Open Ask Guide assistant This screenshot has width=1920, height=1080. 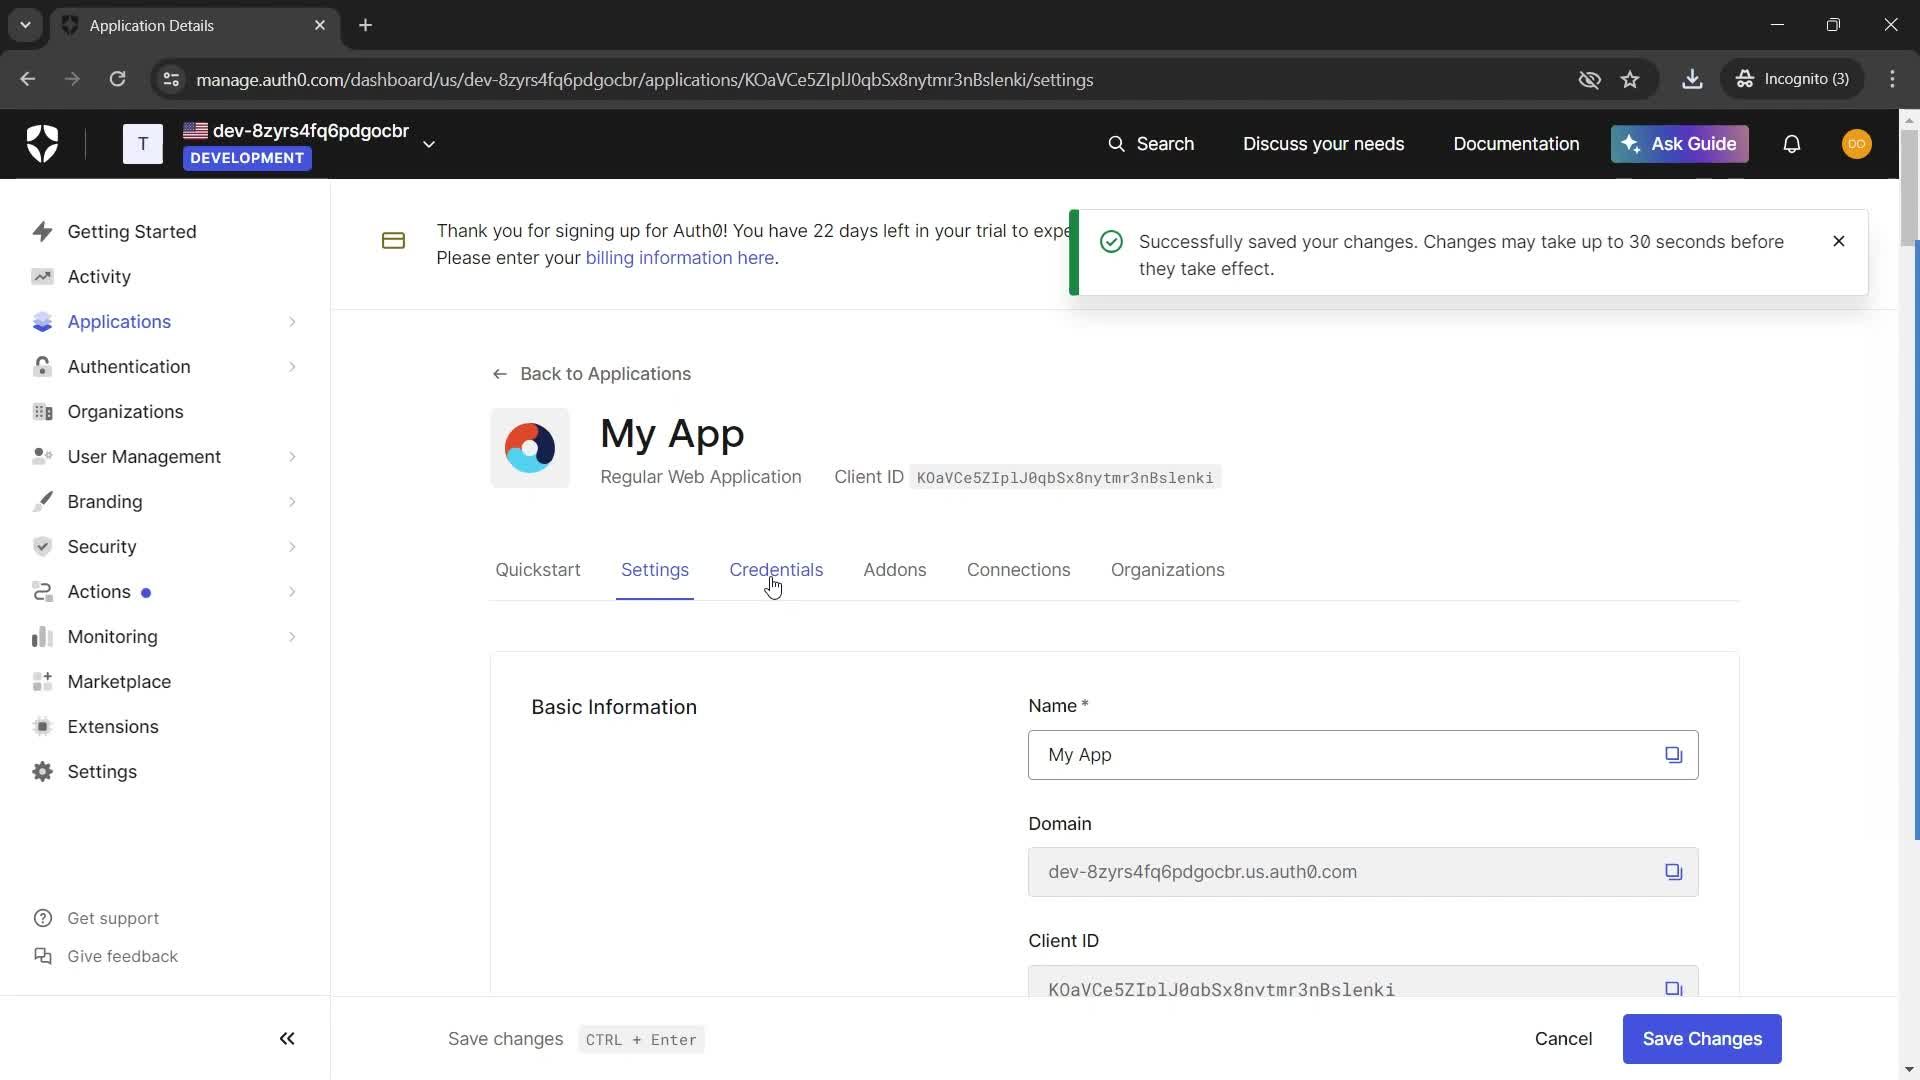point(1679,144)
